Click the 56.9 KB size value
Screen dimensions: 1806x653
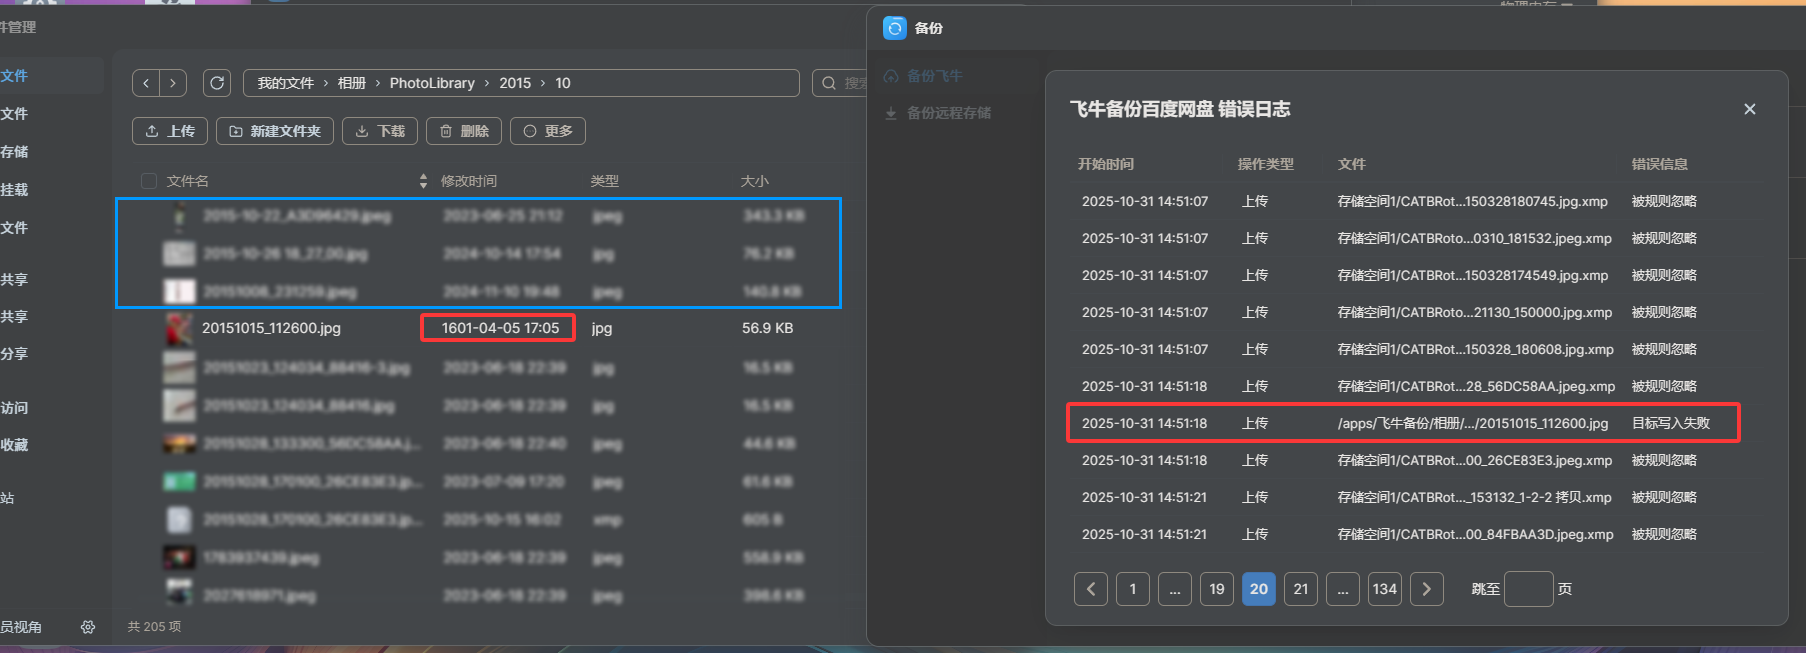[767, 328]
